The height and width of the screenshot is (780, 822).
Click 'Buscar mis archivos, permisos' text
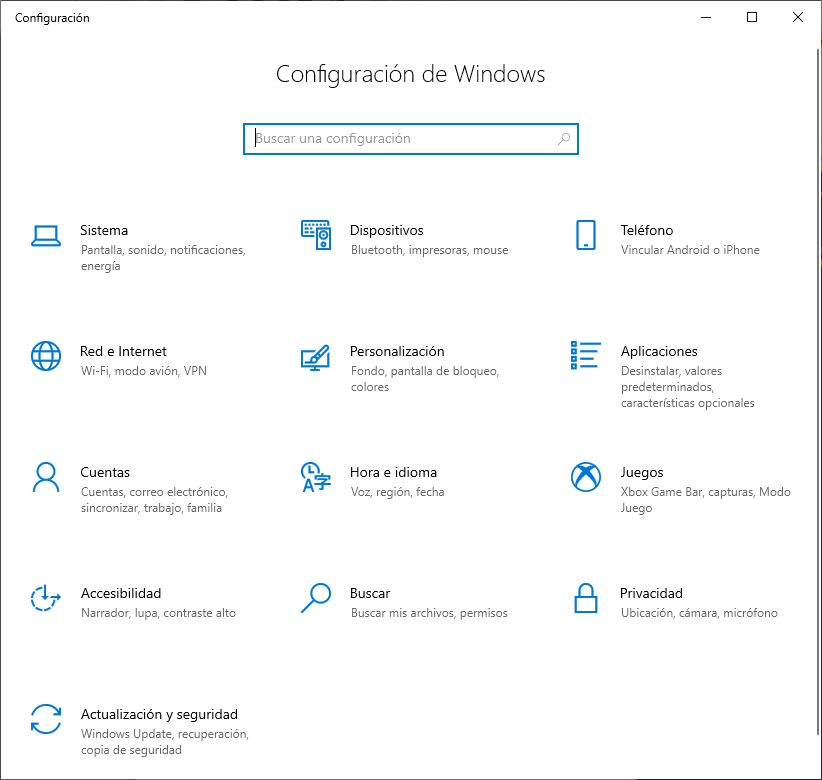point(429,614)
